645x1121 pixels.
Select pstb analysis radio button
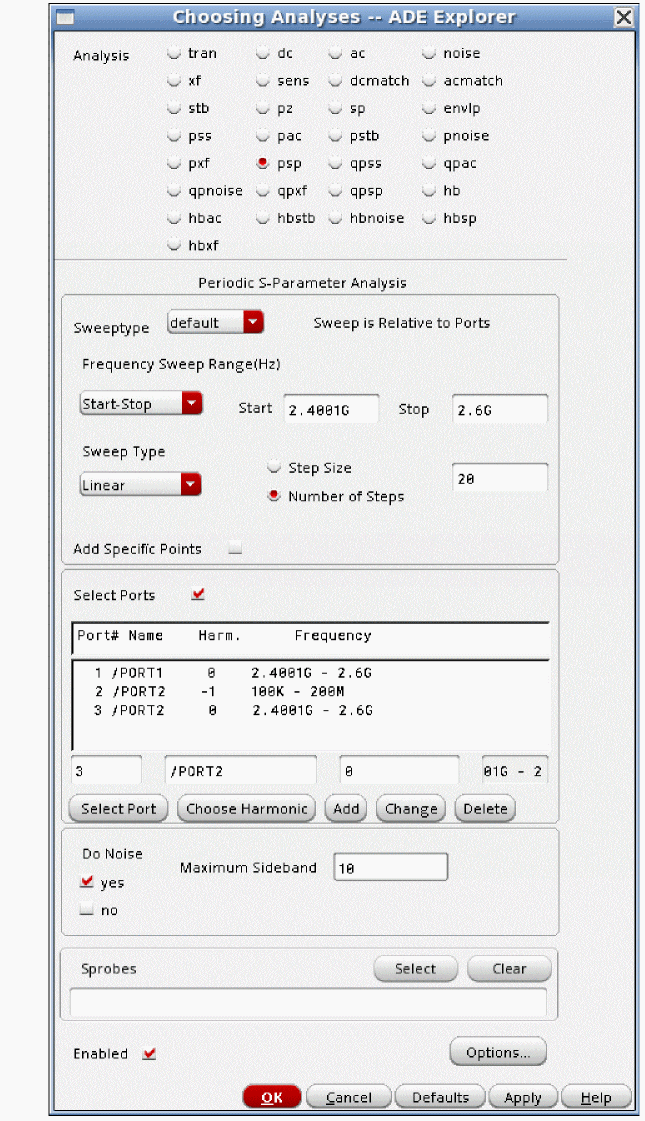coord(335,136)
